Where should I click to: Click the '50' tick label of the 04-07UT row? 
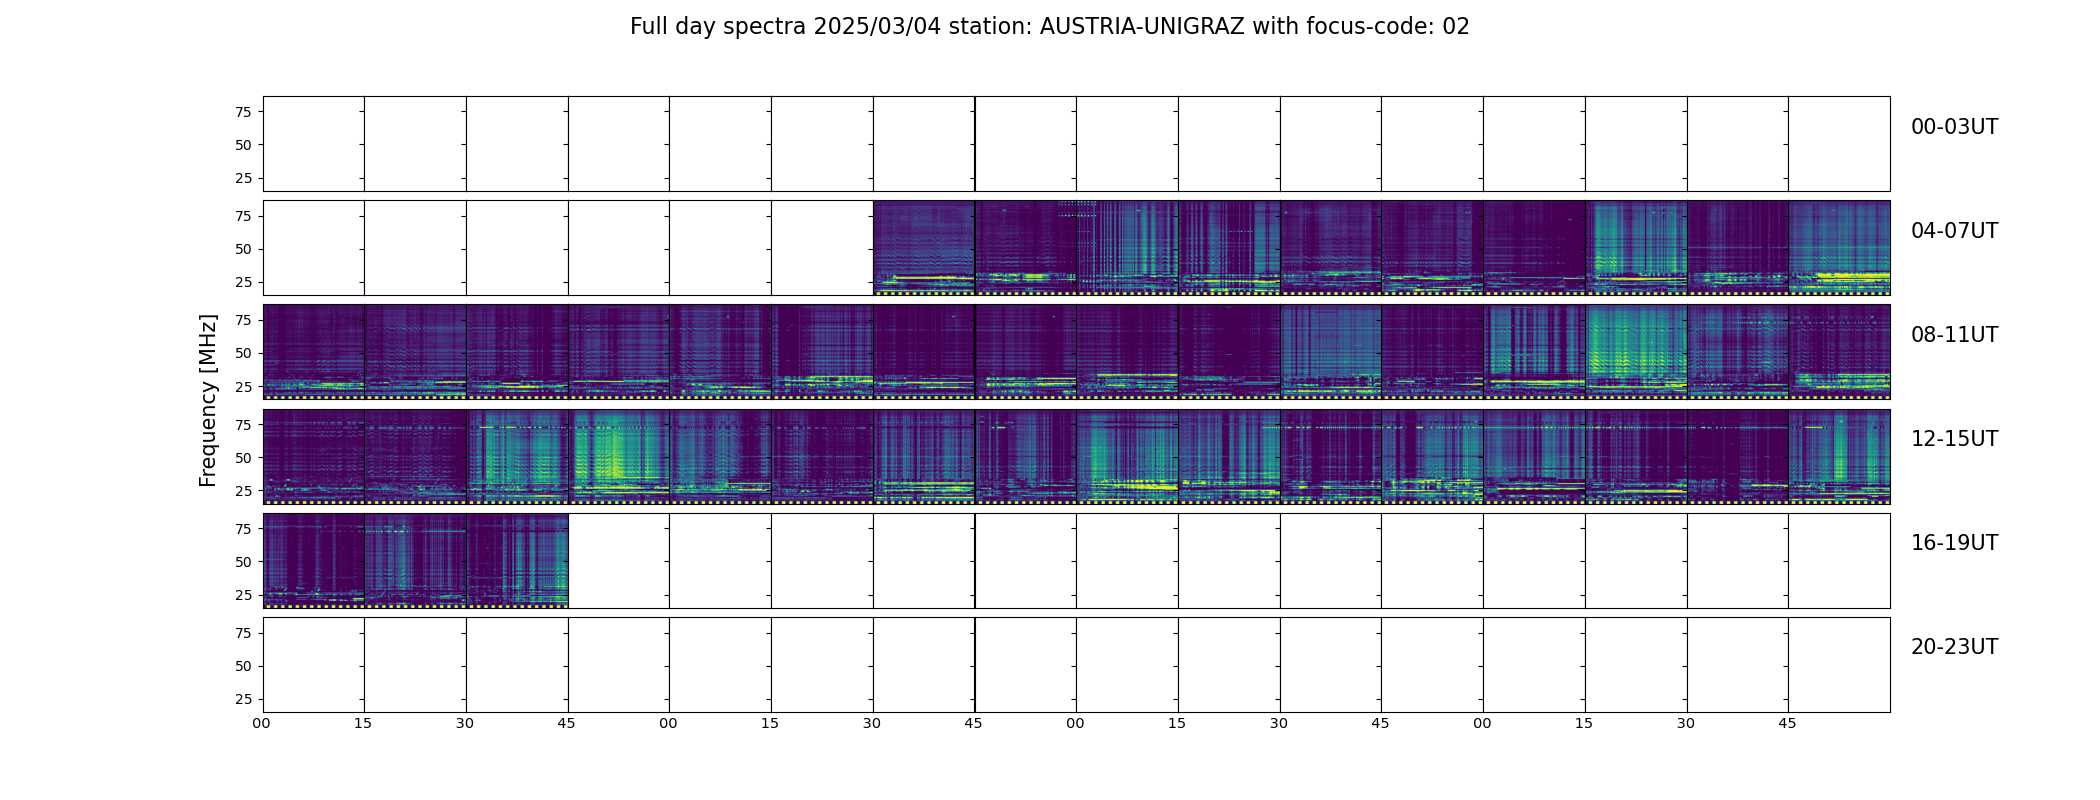tap(243, 249)
